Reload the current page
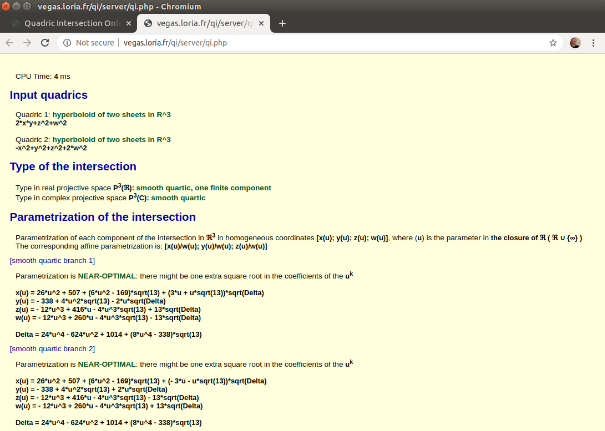The width and height of the screenshot is (605, 431). coord(45,43)
